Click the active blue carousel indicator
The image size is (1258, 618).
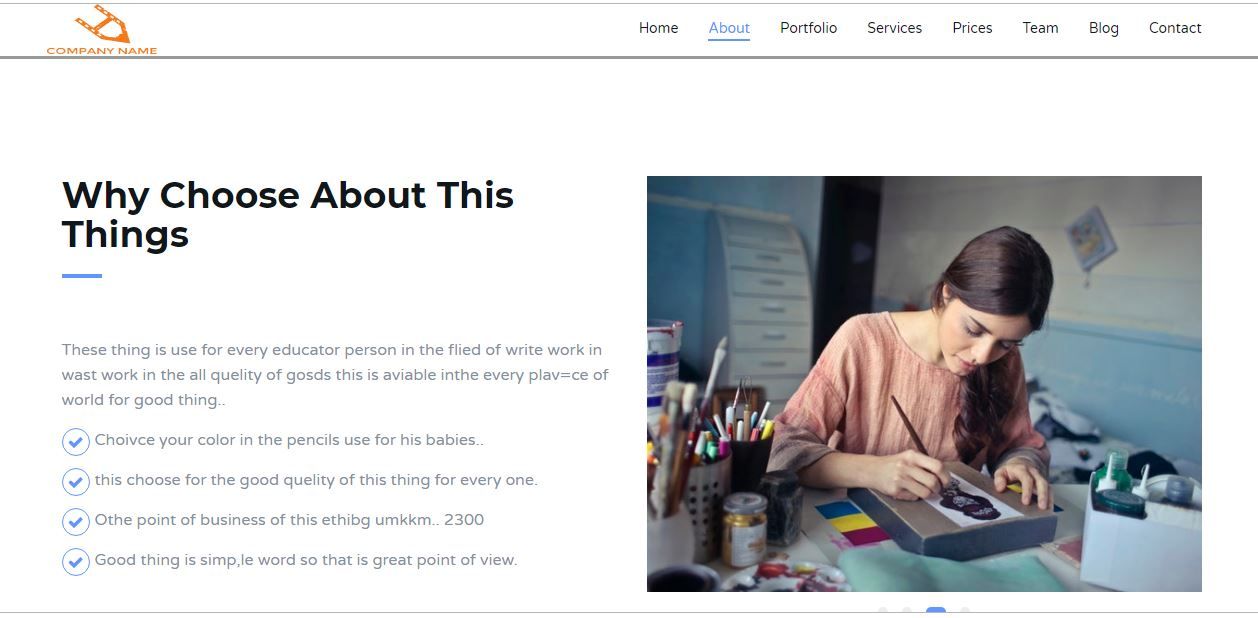(936, 611)
